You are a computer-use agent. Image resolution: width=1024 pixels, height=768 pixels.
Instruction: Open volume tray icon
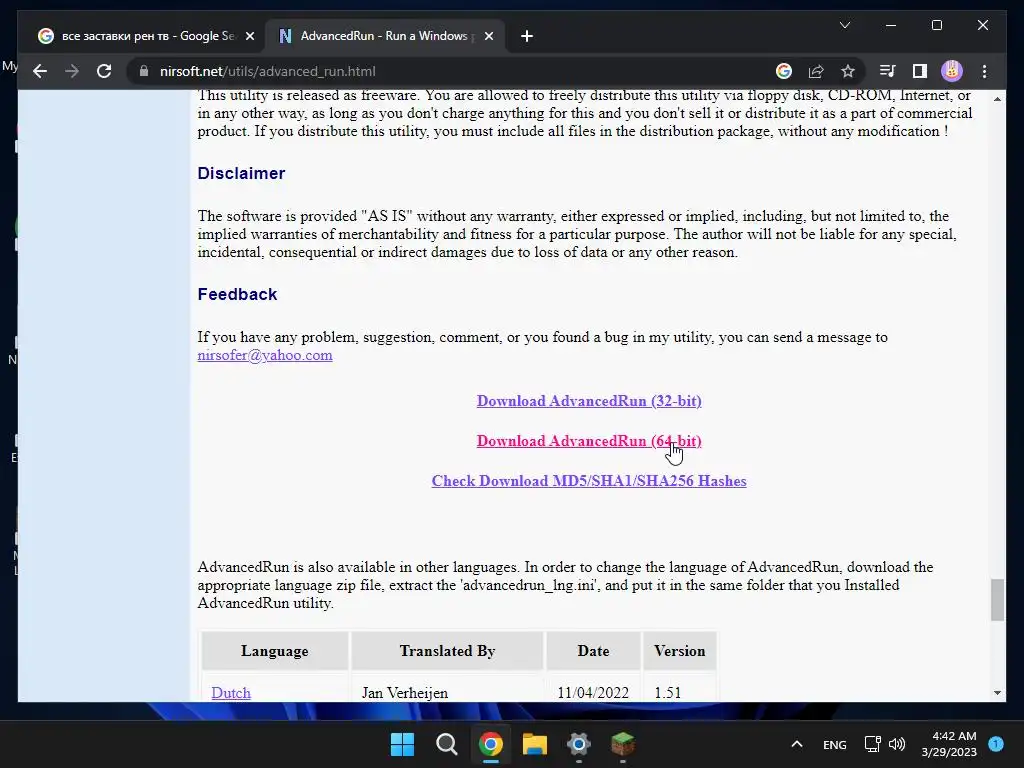[x=897, y=744]
